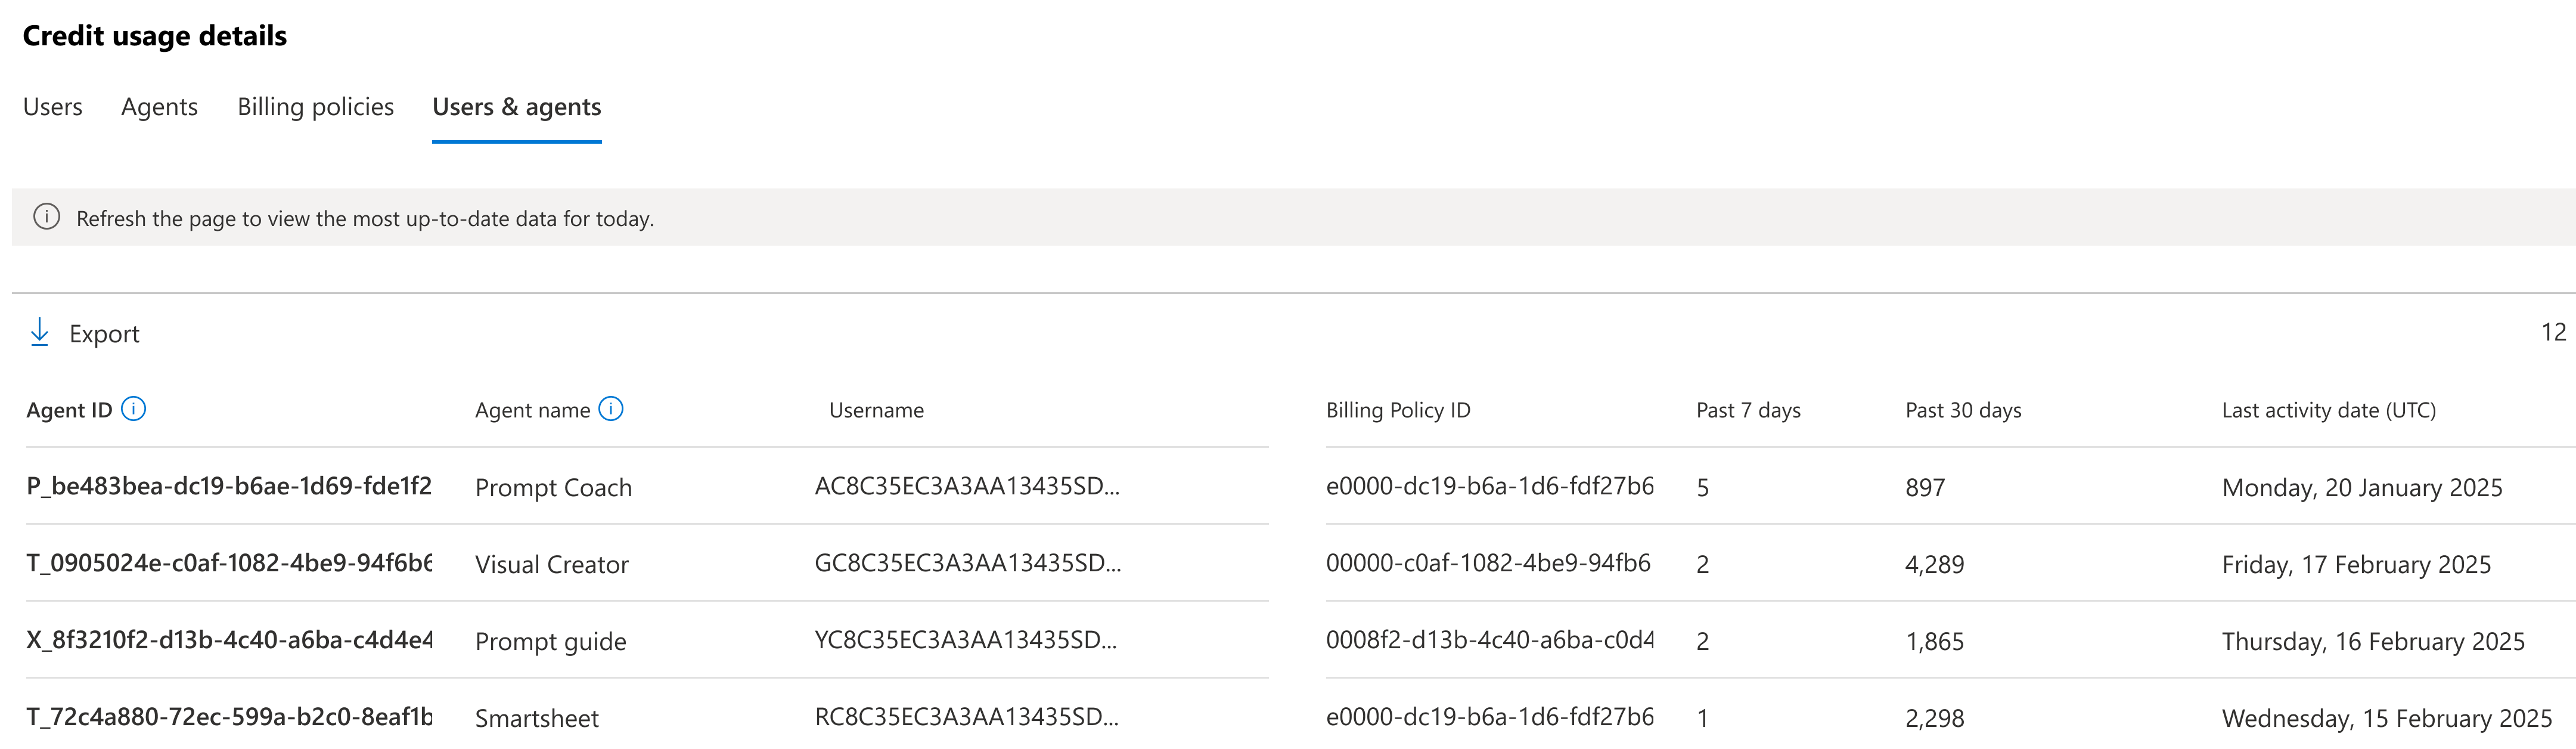The width and height of the screenshot is (2576, 749).
Task: Click agent ID starting with P_be483bea
Action: point(229,486)
